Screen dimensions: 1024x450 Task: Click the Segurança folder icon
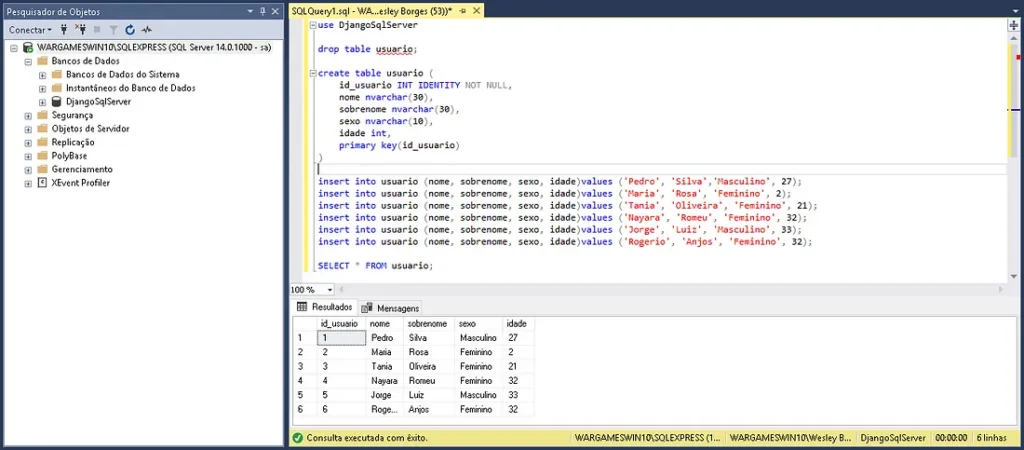42,115
